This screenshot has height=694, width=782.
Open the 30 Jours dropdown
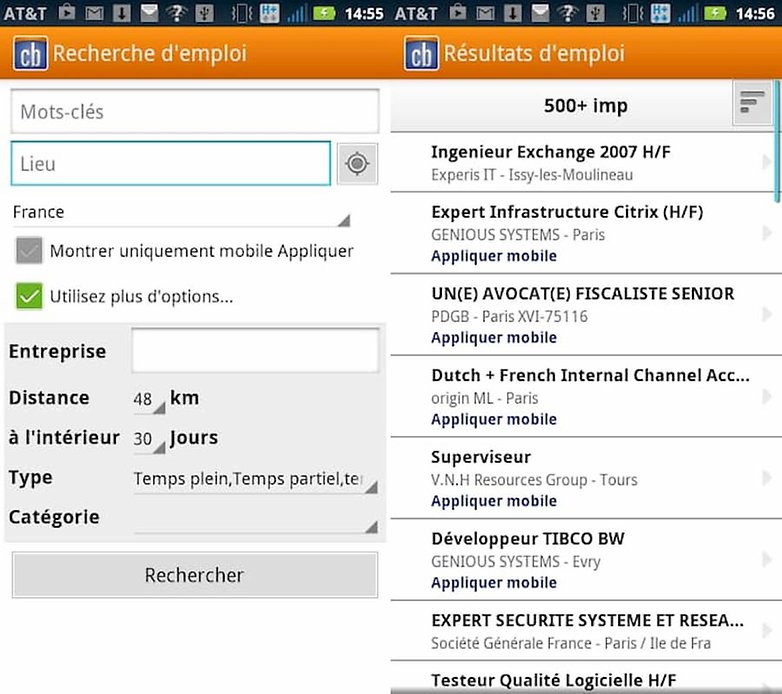[149, 440]
